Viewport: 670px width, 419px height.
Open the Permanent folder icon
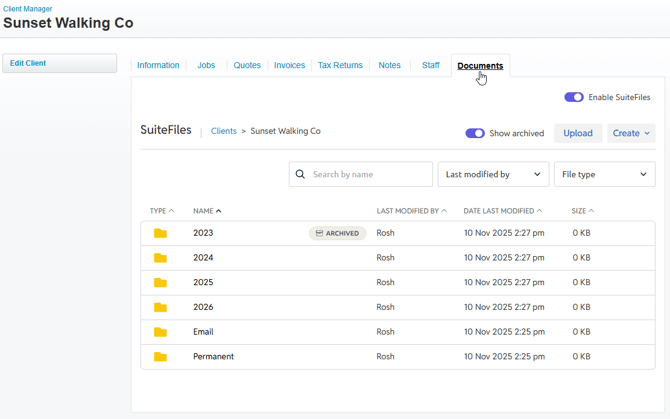160,357
